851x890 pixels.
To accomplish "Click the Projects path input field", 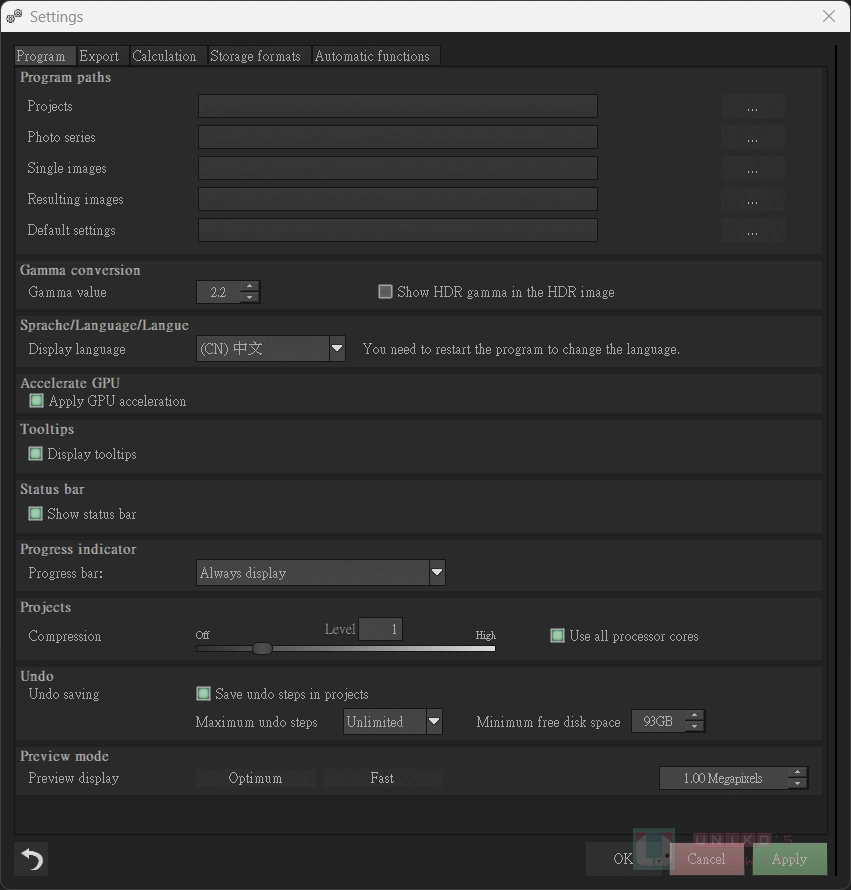I will (397, 107).
